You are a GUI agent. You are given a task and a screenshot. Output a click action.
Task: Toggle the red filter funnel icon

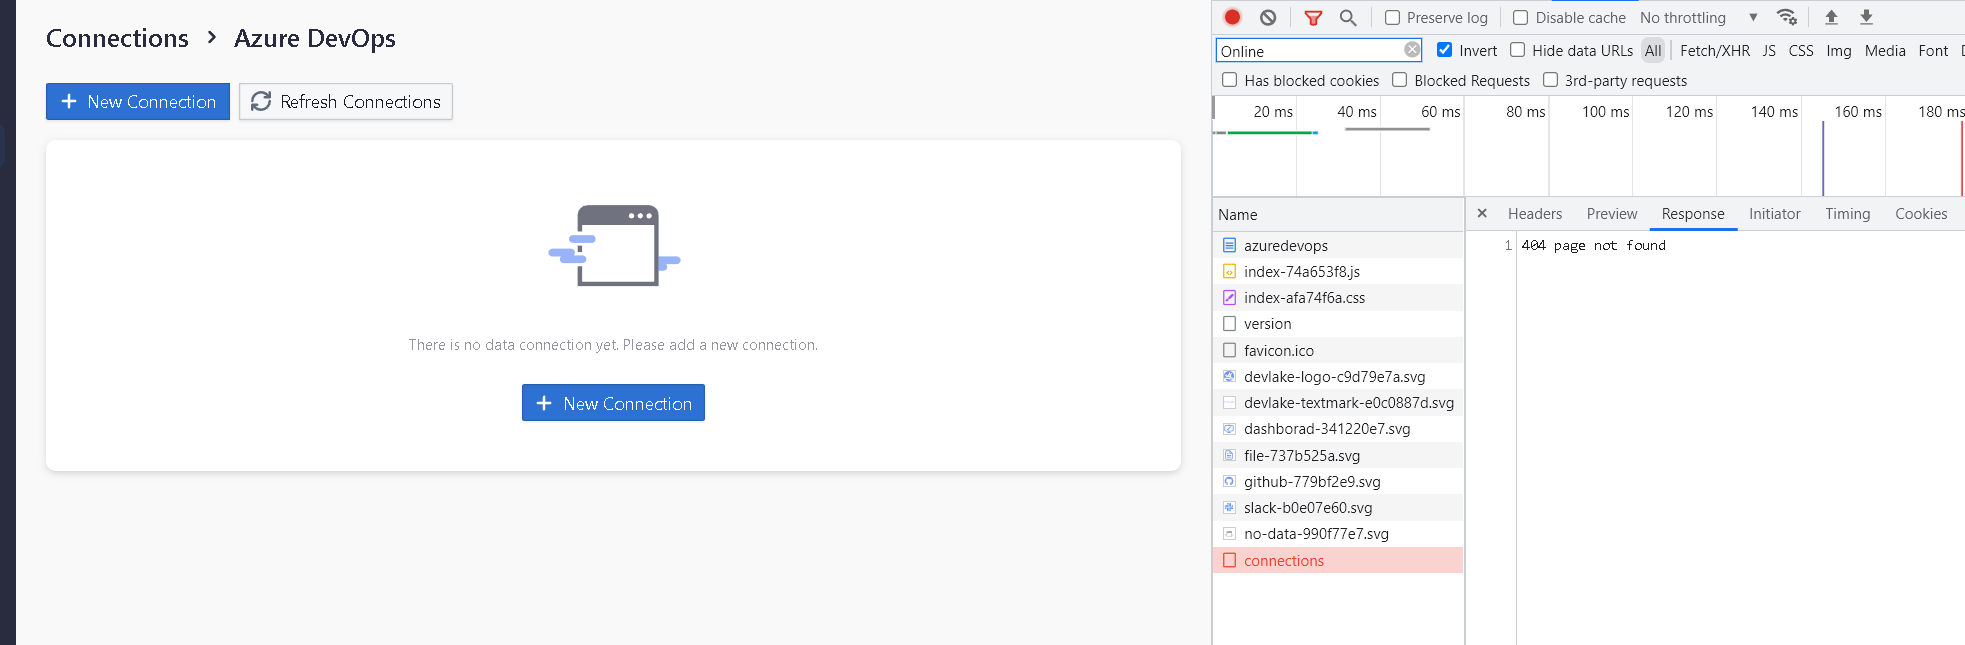coord(1313,18)
